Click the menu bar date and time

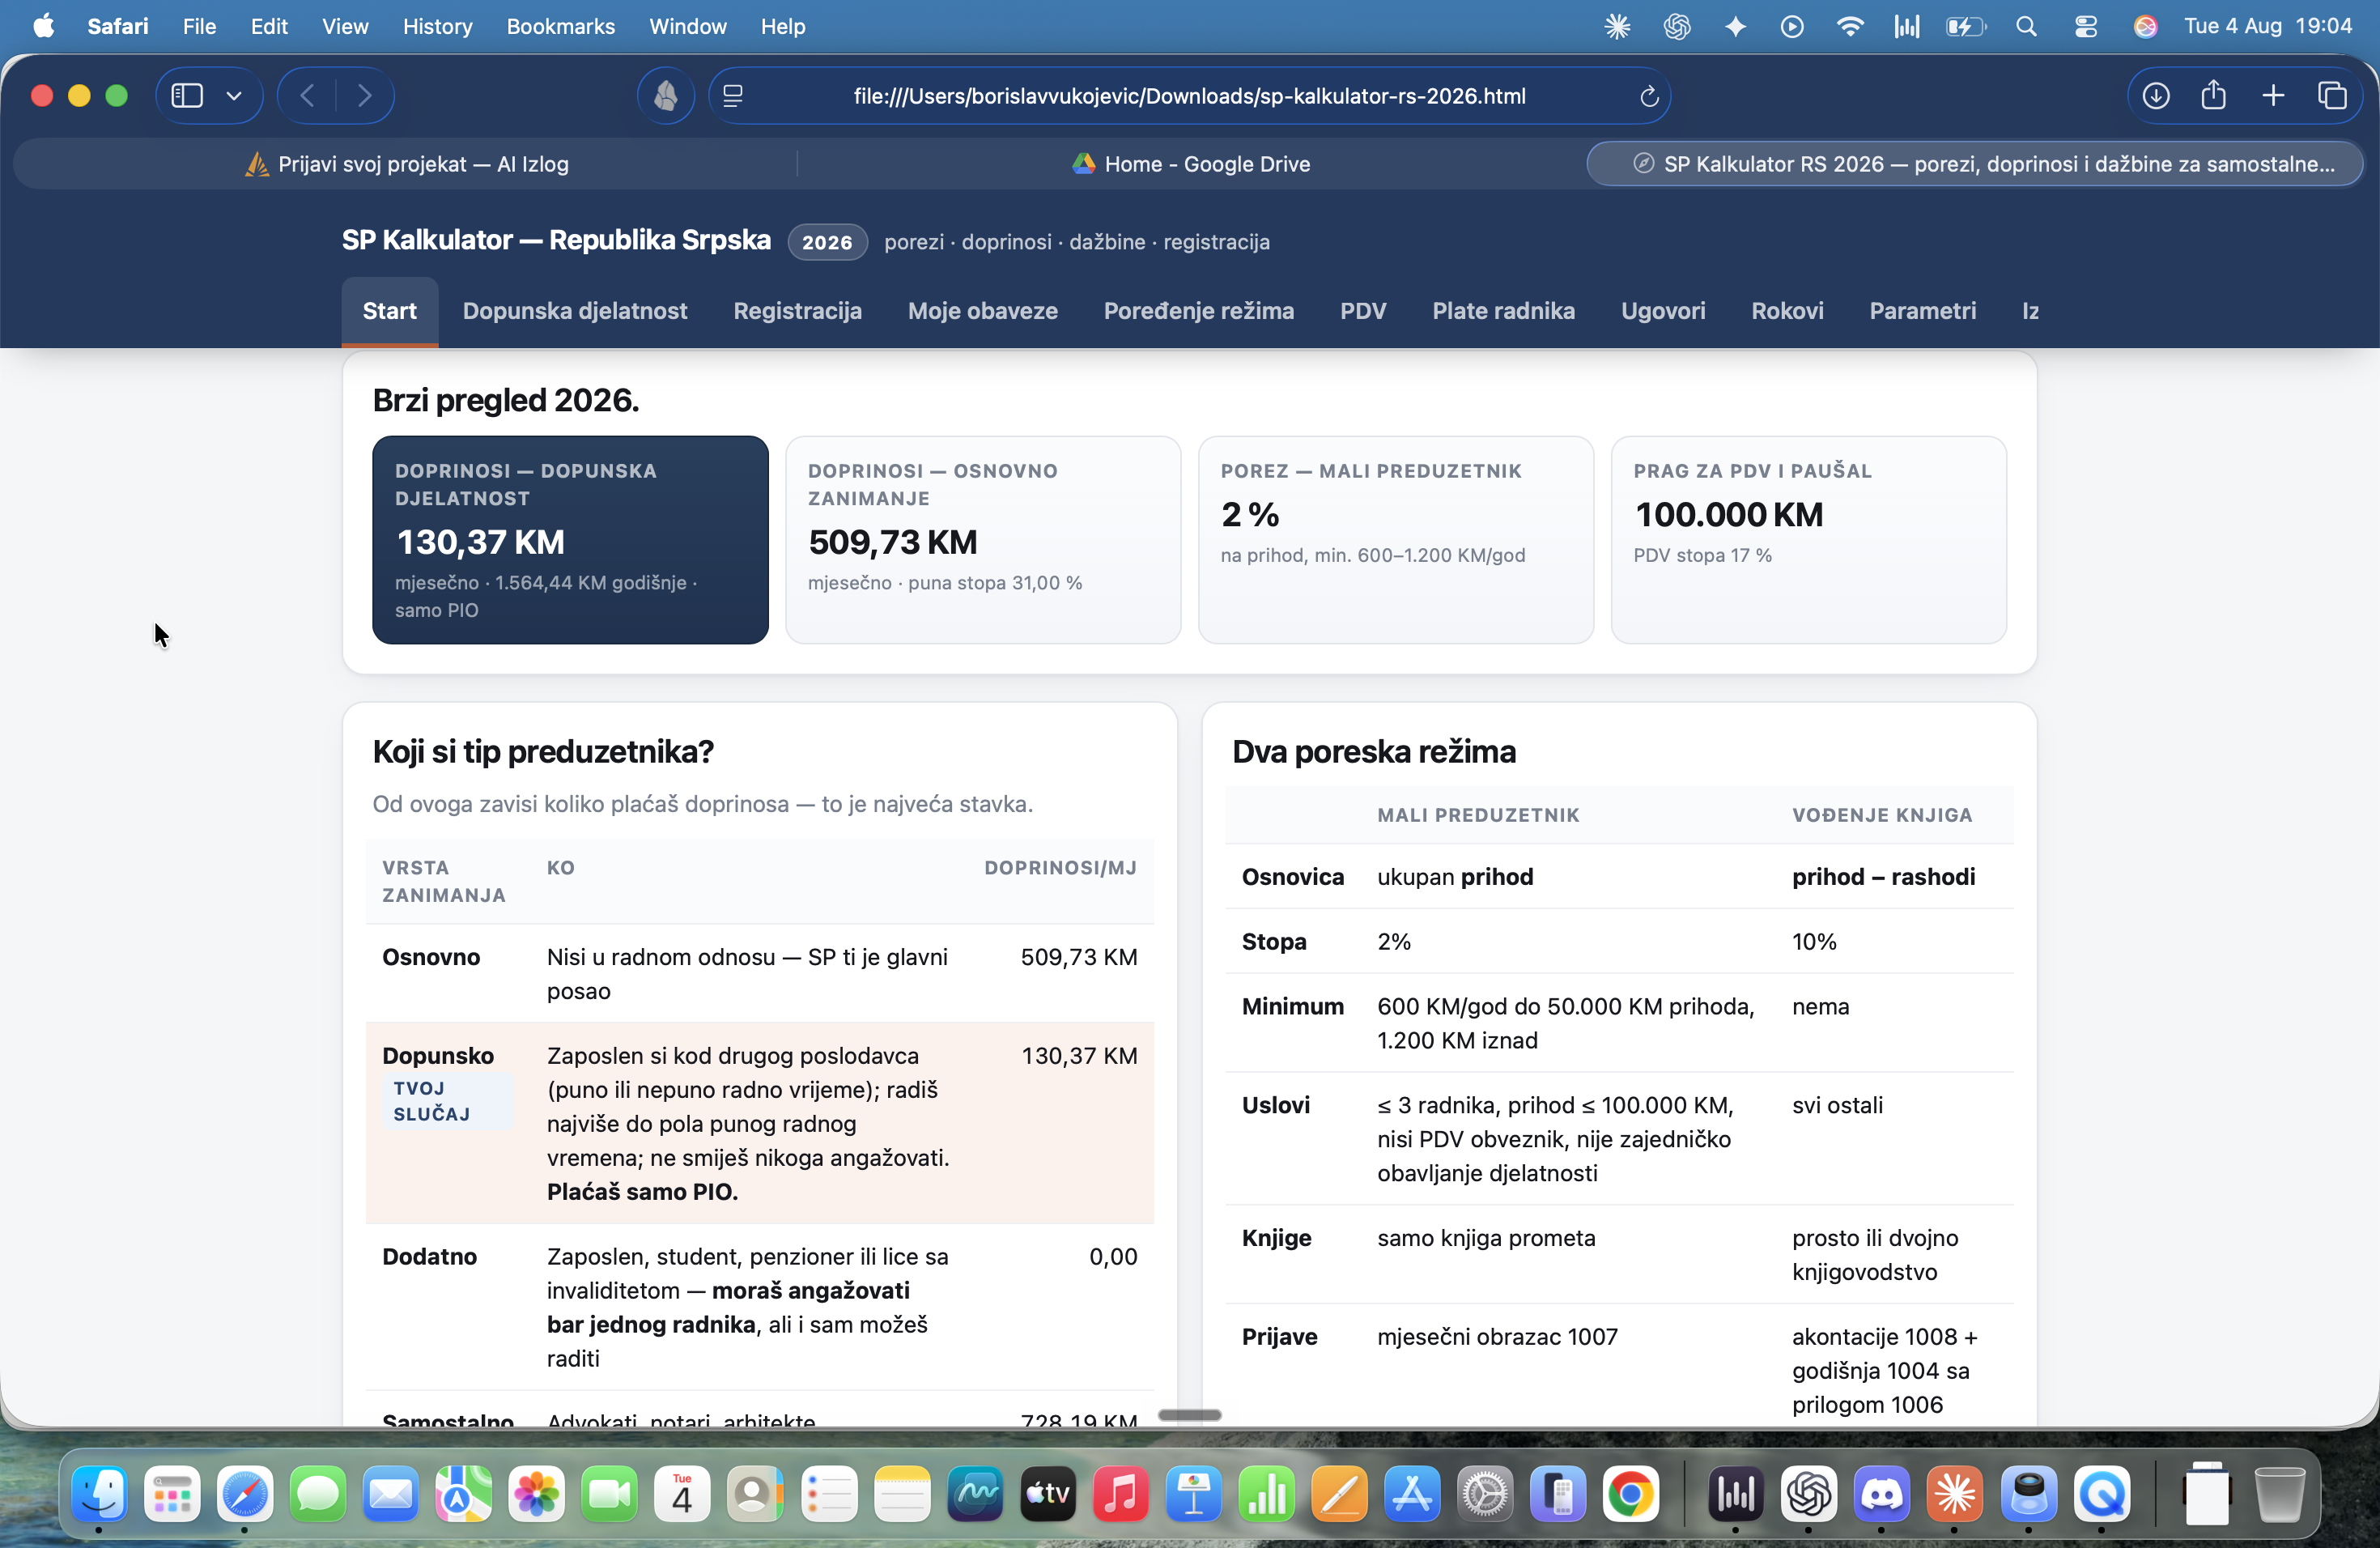[x=2267, y=26]
